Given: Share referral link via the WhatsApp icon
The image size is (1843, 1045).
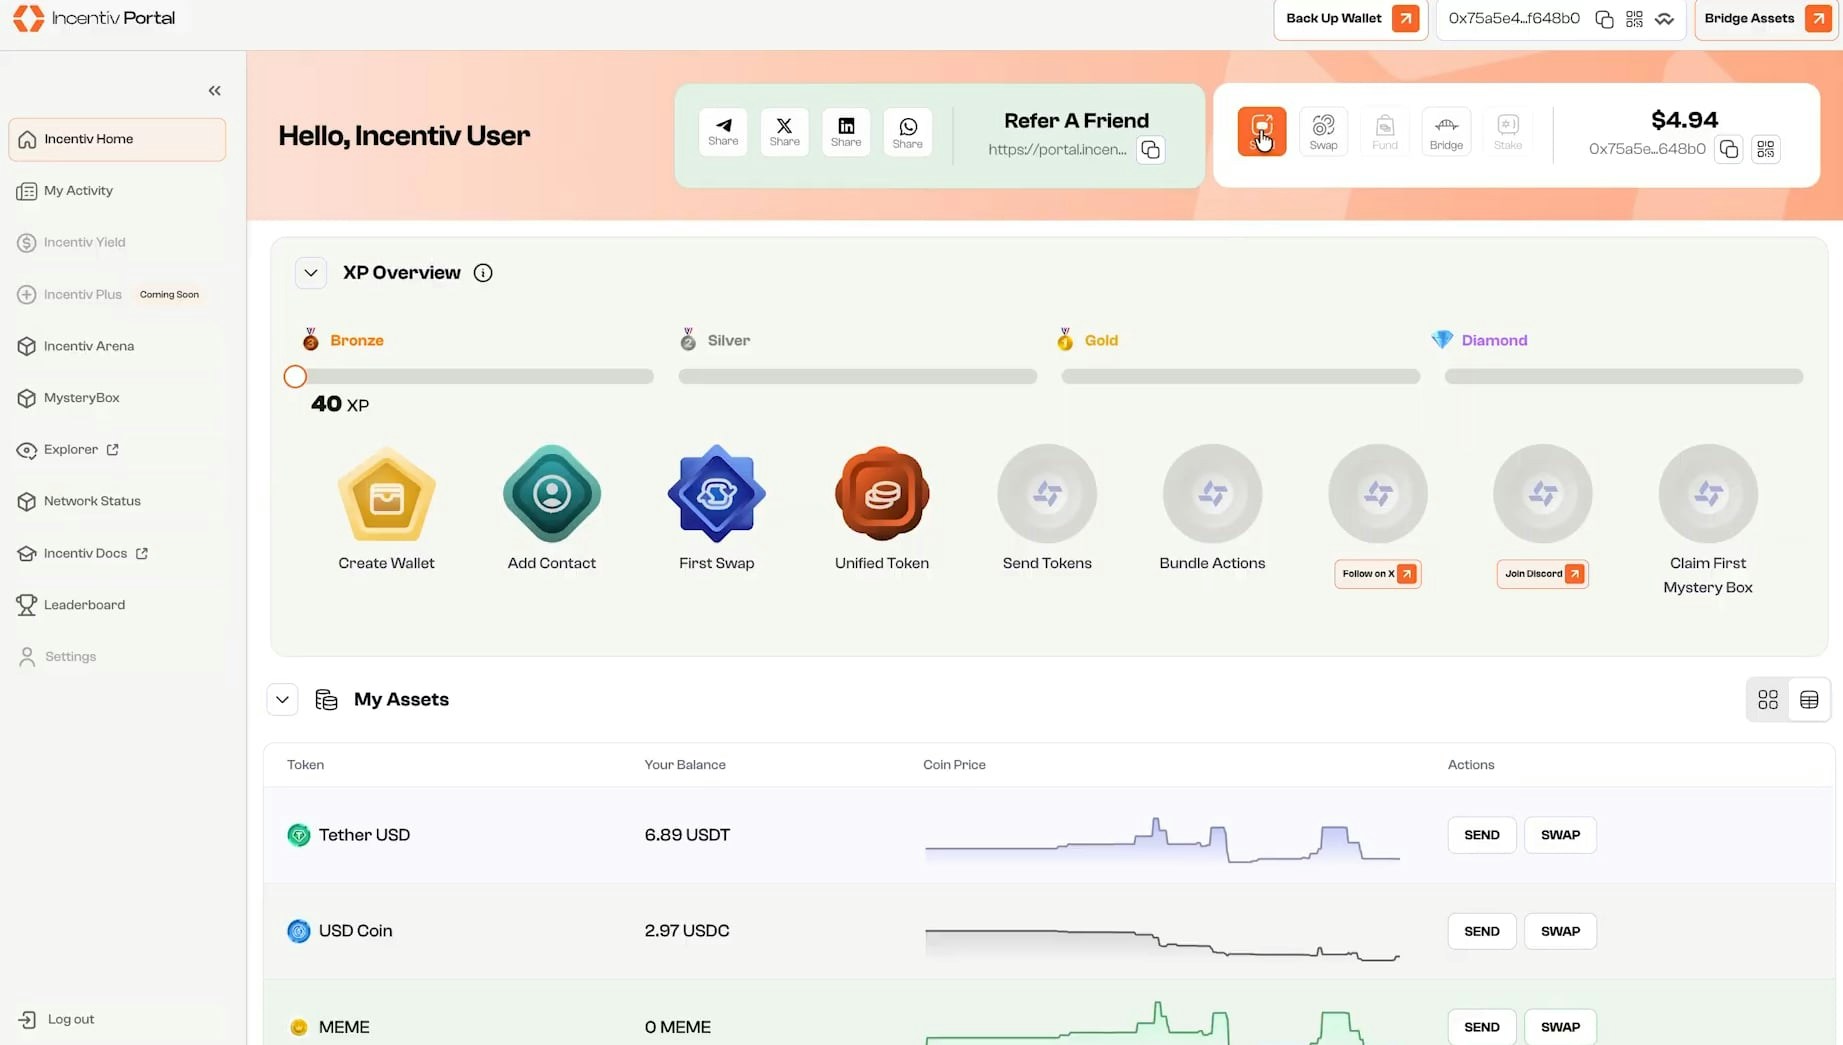Looking at the screenshot, I should (907, 131).
